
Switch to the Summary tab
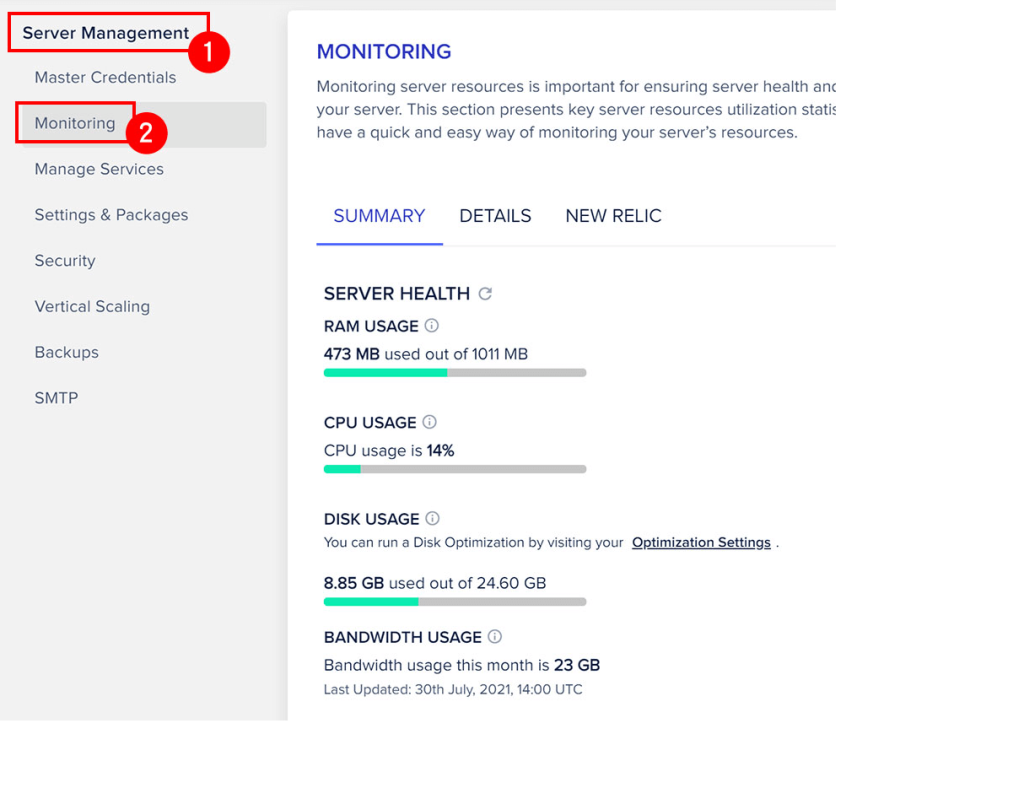(379, 216)
